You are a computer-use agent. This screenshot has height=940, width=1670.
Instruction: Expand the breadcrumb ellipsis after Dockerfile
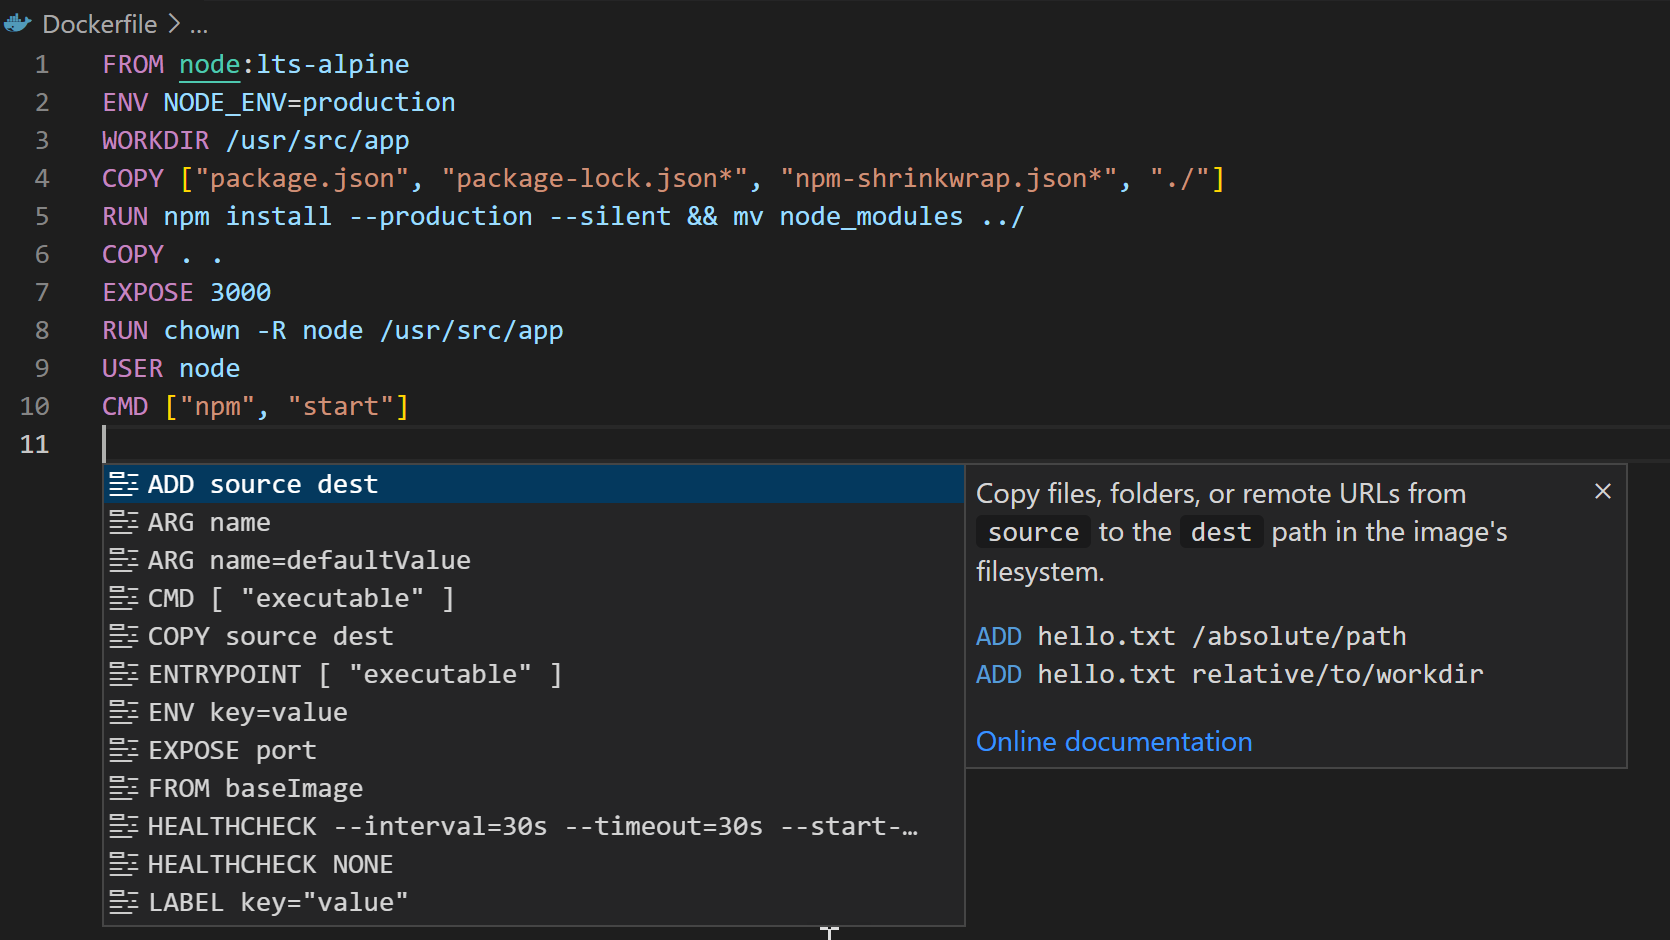pyautogui.click(x=199, y=24)
